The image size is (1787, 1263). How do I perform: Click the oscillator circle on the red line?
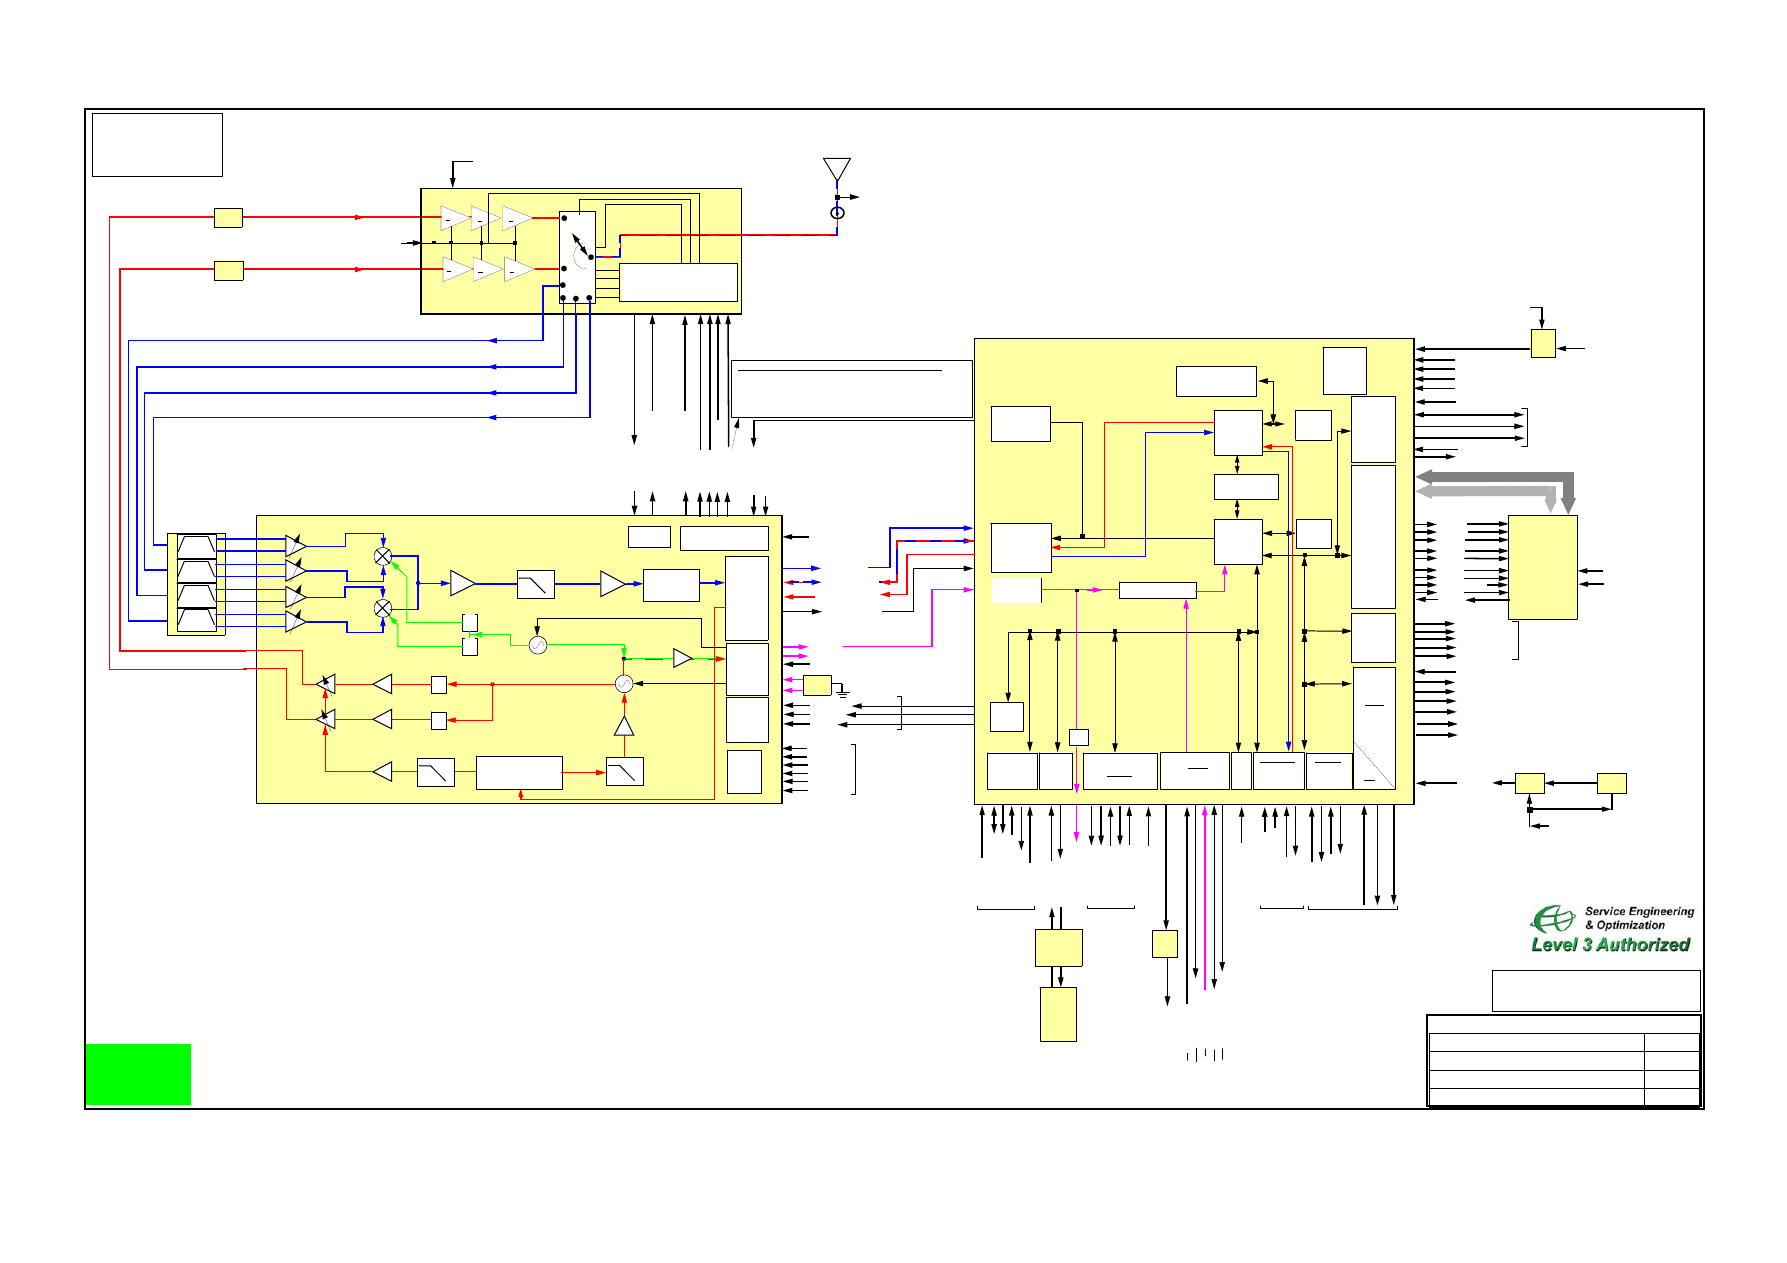(x=623, y=684)
